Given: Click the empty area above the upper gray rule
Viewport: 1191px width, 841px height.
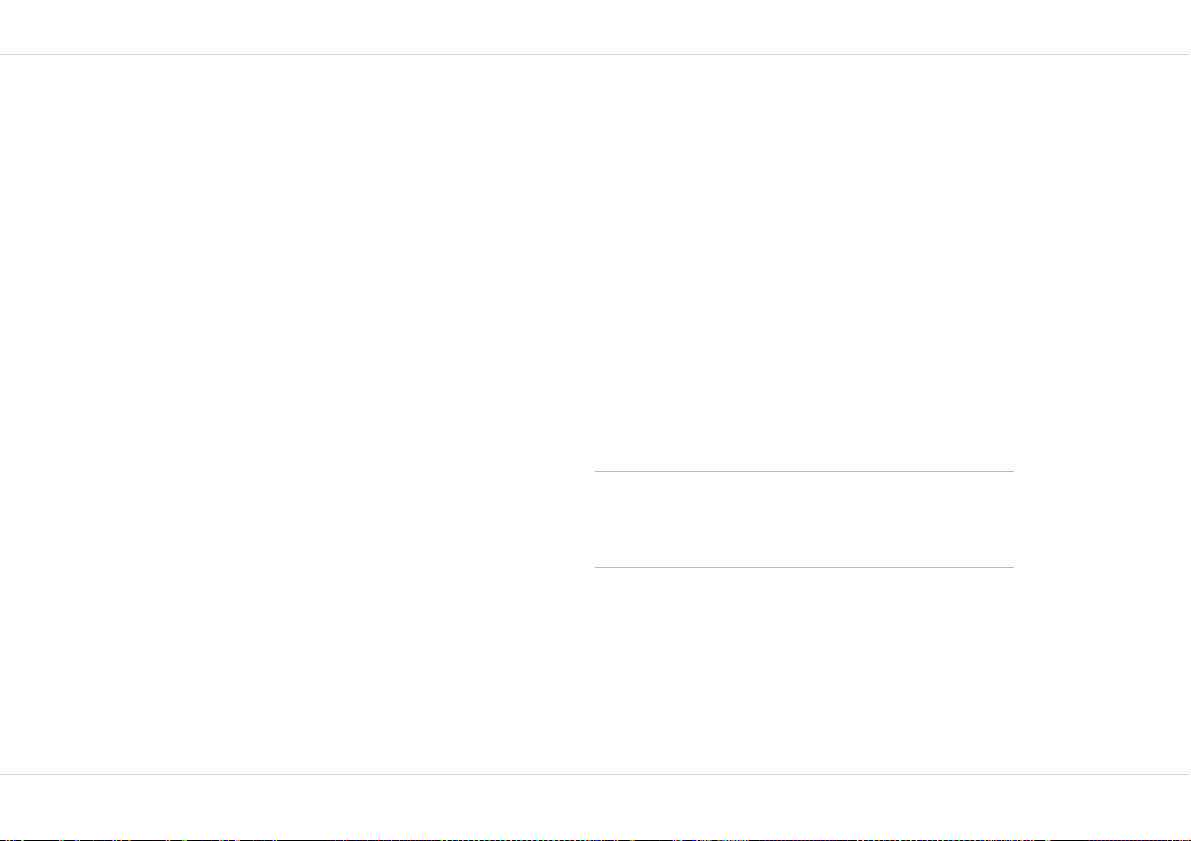Looking at the screenshot, I should (804, 262).
